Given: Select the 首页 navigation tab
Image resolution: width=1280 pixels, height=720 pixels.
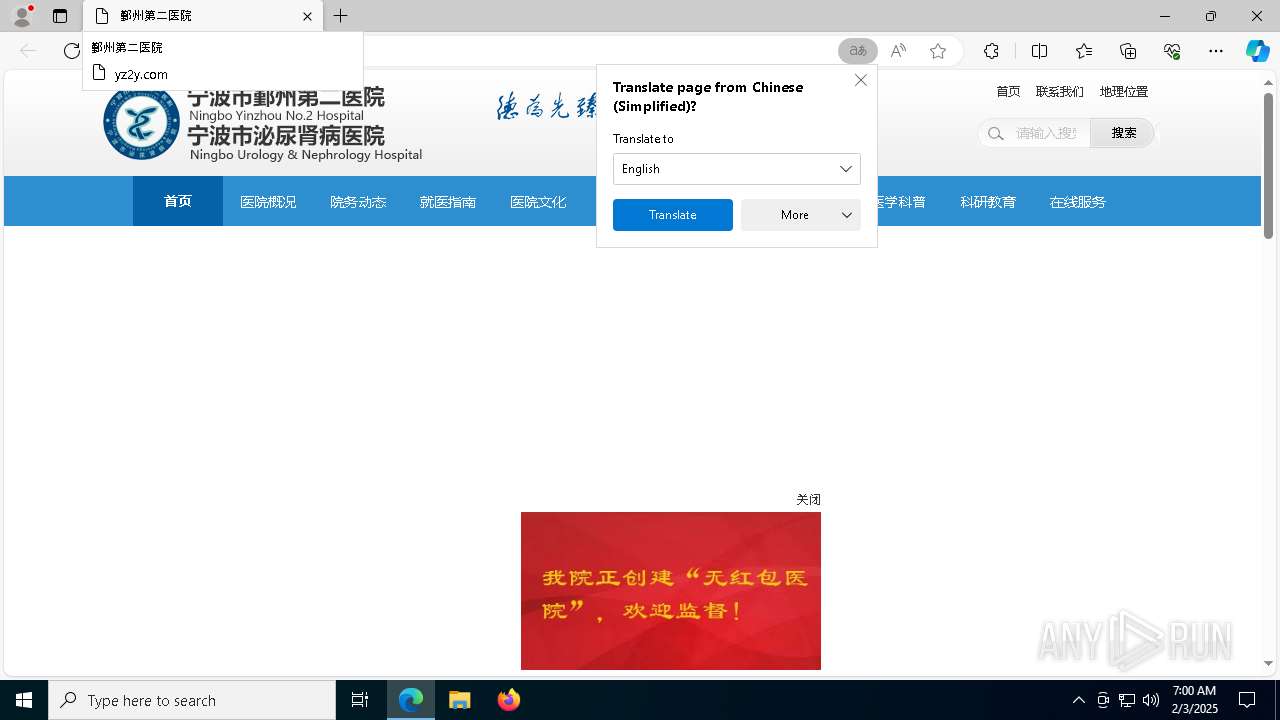Looking at the screenshot, I should 178,201.
